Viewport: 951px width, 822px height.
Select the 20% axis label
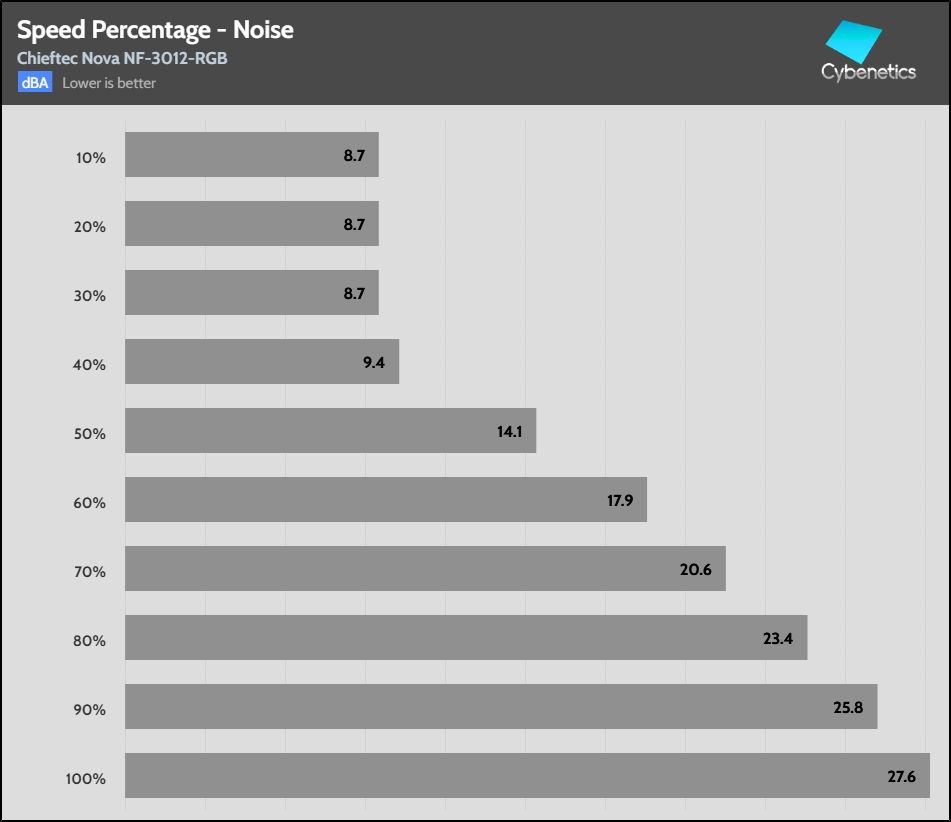point(90,227)
